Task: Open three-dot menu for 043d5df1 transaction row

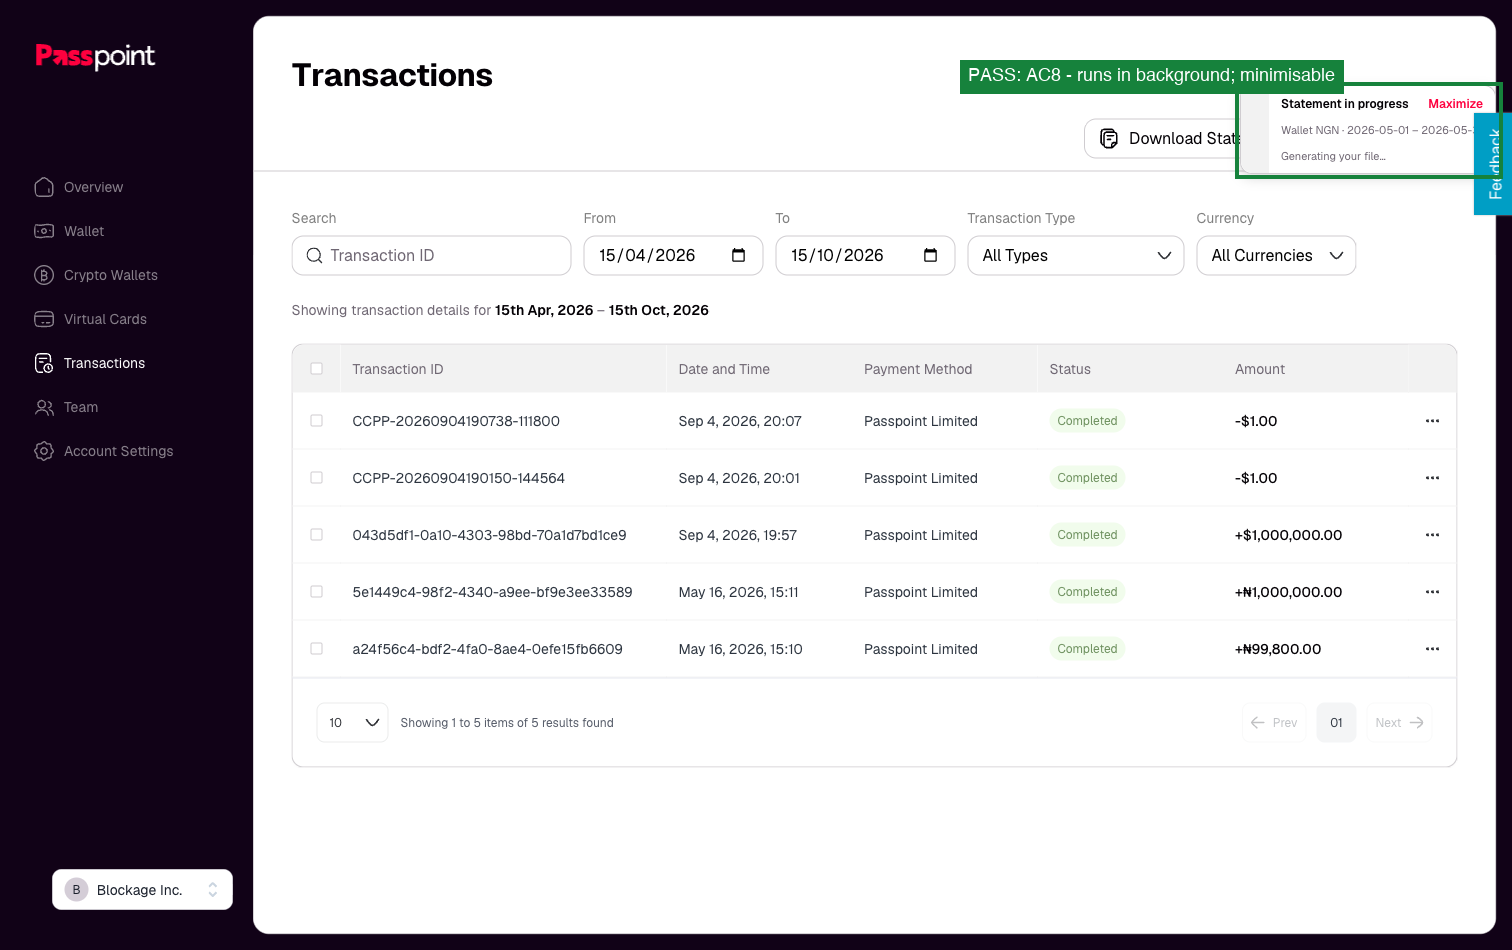Action: click(1432, 535)
